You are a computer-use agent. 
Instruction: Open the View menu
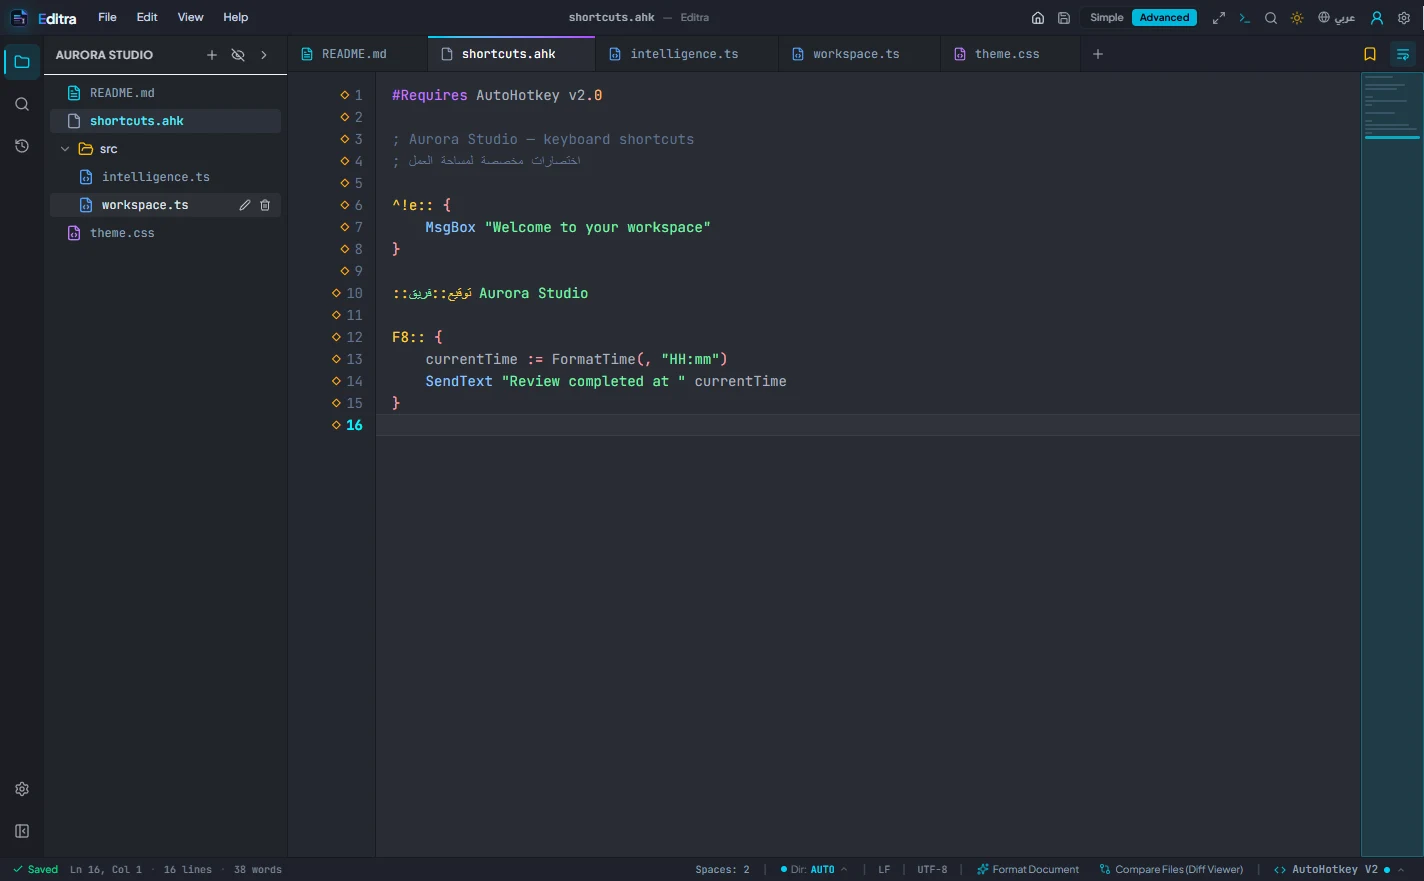(x=190, y=17)
